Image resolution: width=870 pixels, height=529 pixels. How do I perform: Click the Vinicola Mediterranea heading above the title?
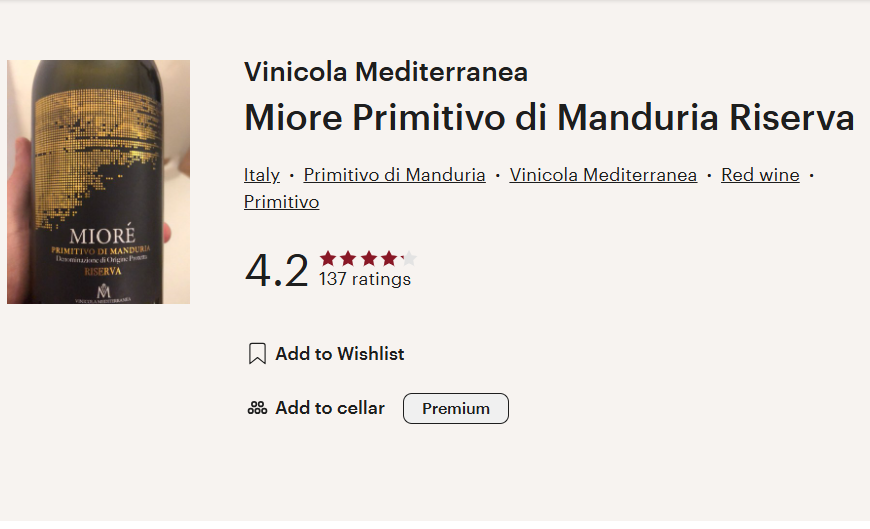pyautogui.click(x=386, y=72)
